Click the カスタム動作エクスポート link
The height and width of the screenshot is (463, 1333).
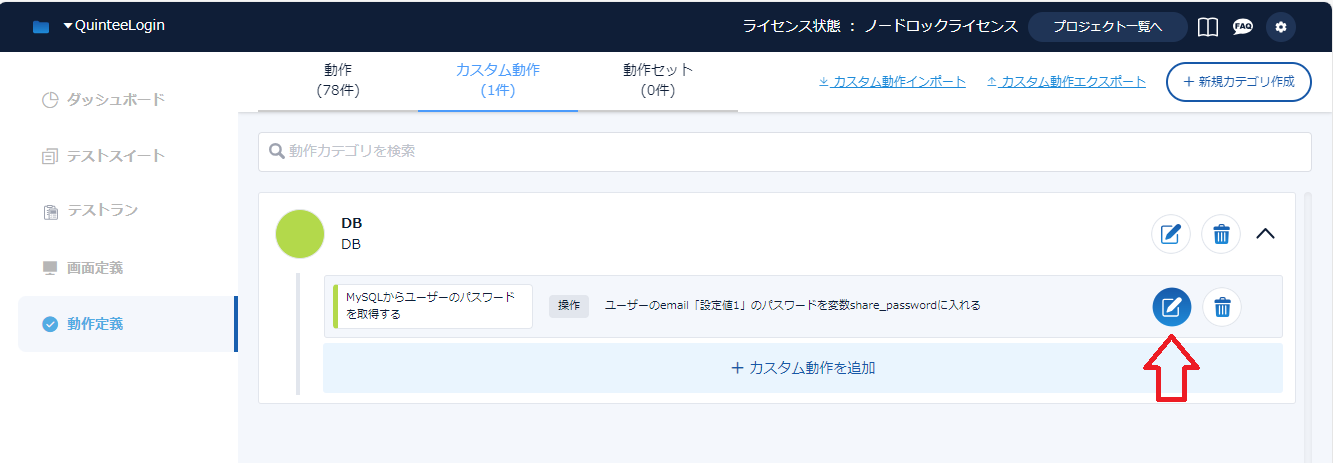point(1066,82)
